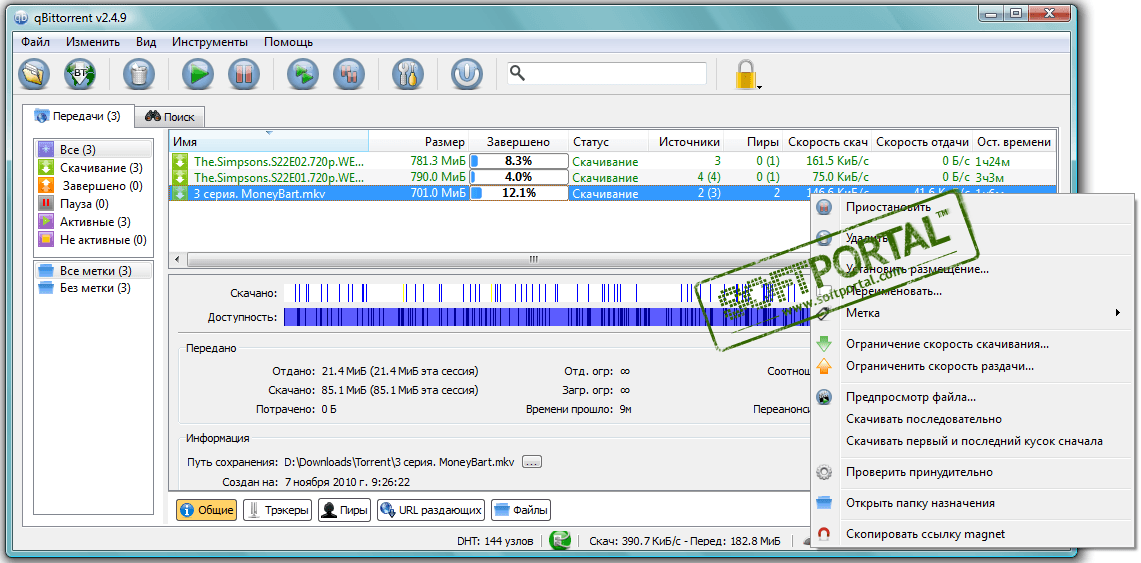Choose Предпросмотр файла in context menu
The height and width of the screenshot is (563, 1141).
[972, 397]
